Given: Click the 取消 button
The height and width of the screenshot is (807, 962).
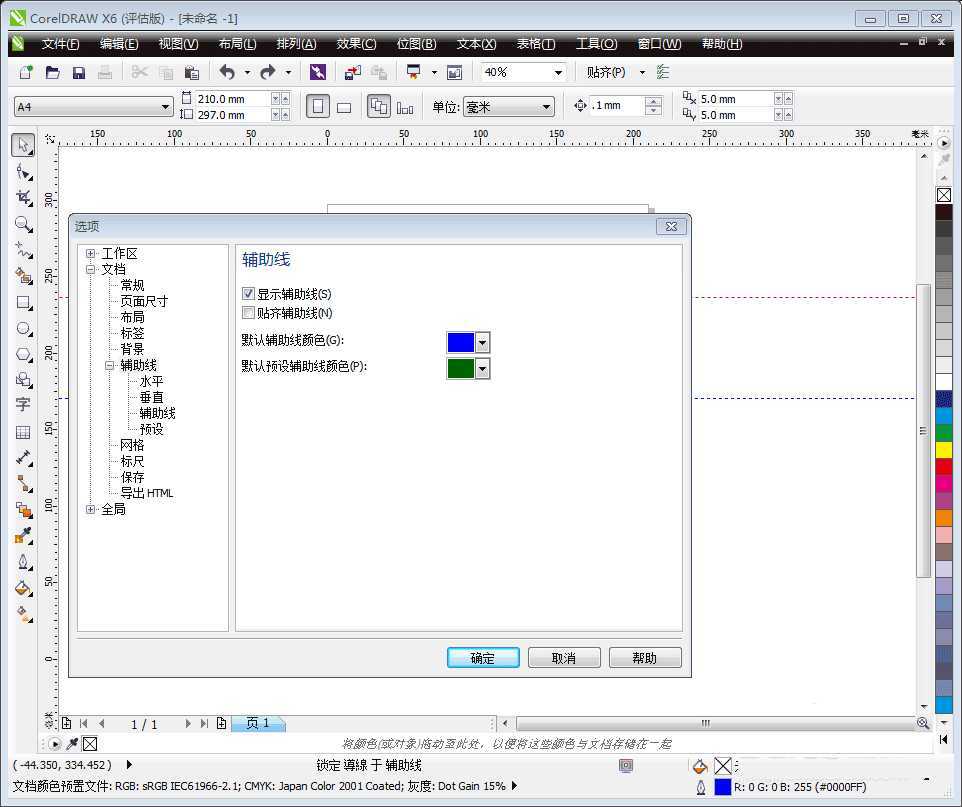Looking at the screenshot, I should [564, 658].
